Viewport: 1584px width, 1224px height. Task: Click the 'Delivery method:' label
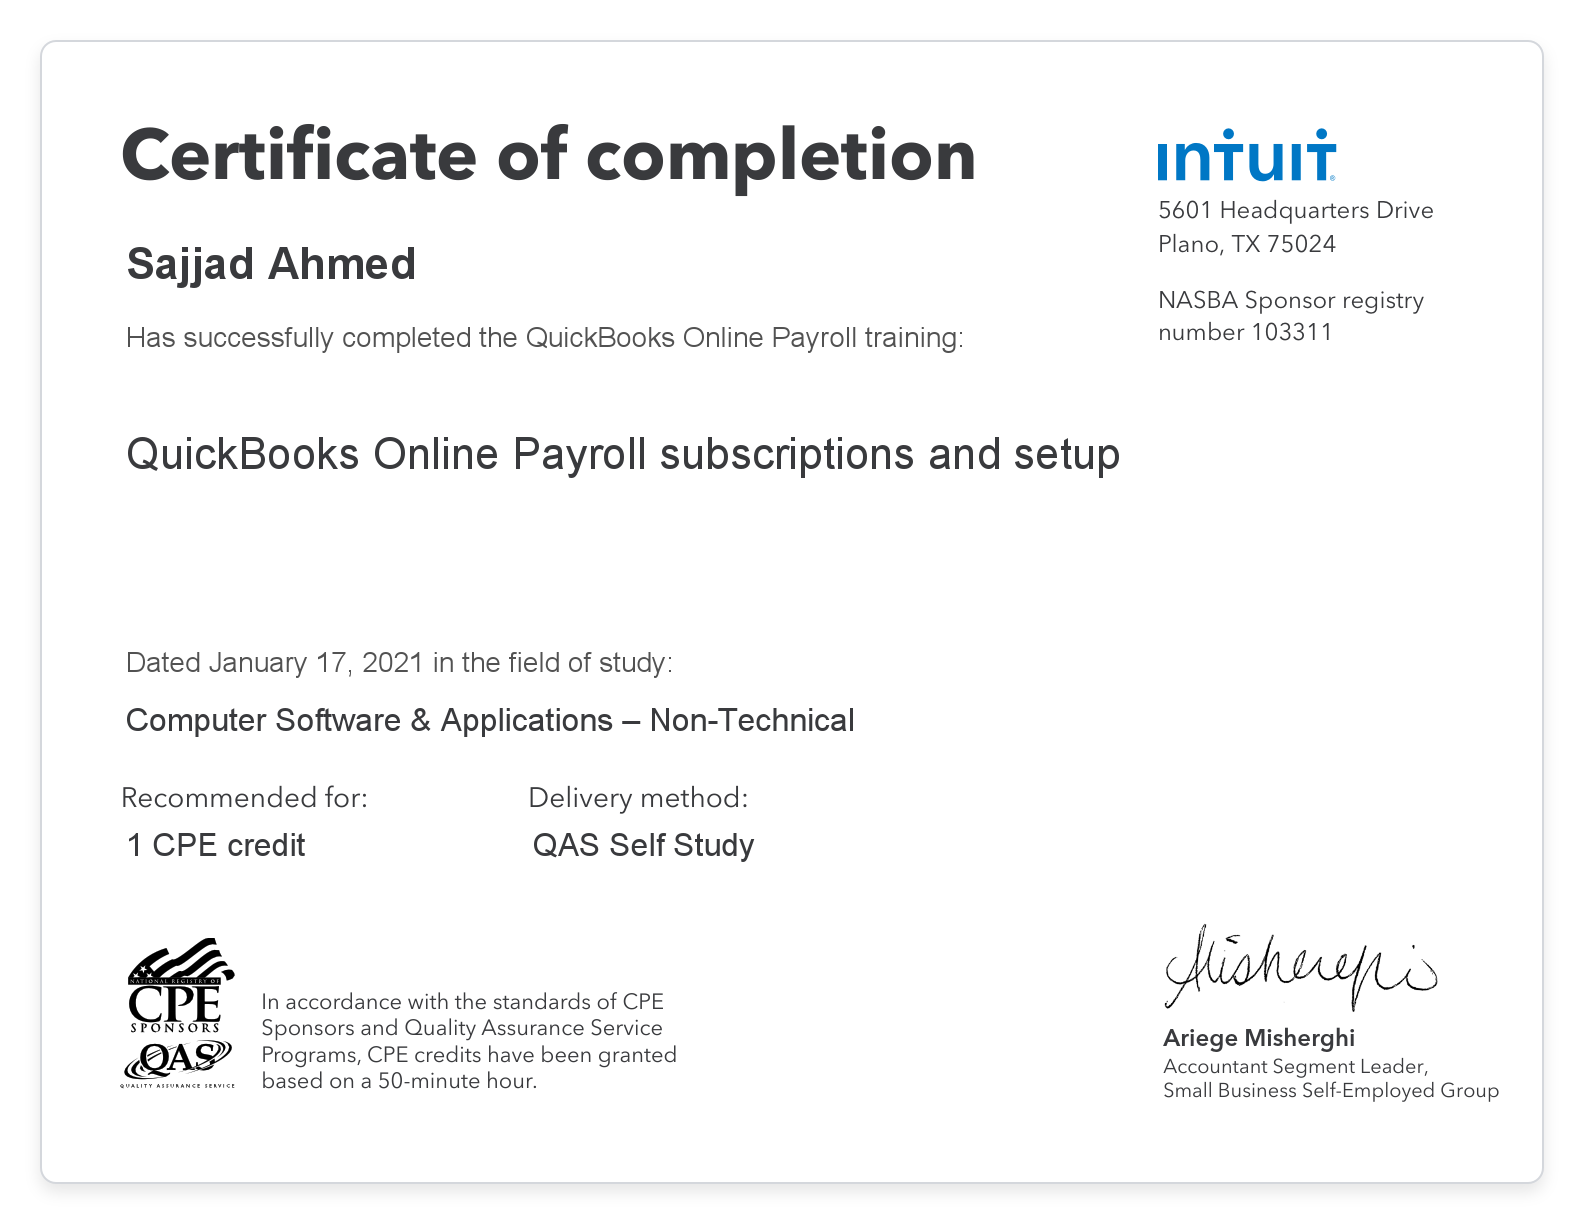[638, 798]
